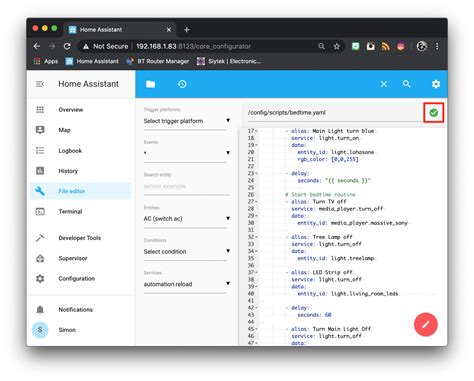Go back with the browser back arrow
This screenshot has width=474, height=381.
click(37, 46)
